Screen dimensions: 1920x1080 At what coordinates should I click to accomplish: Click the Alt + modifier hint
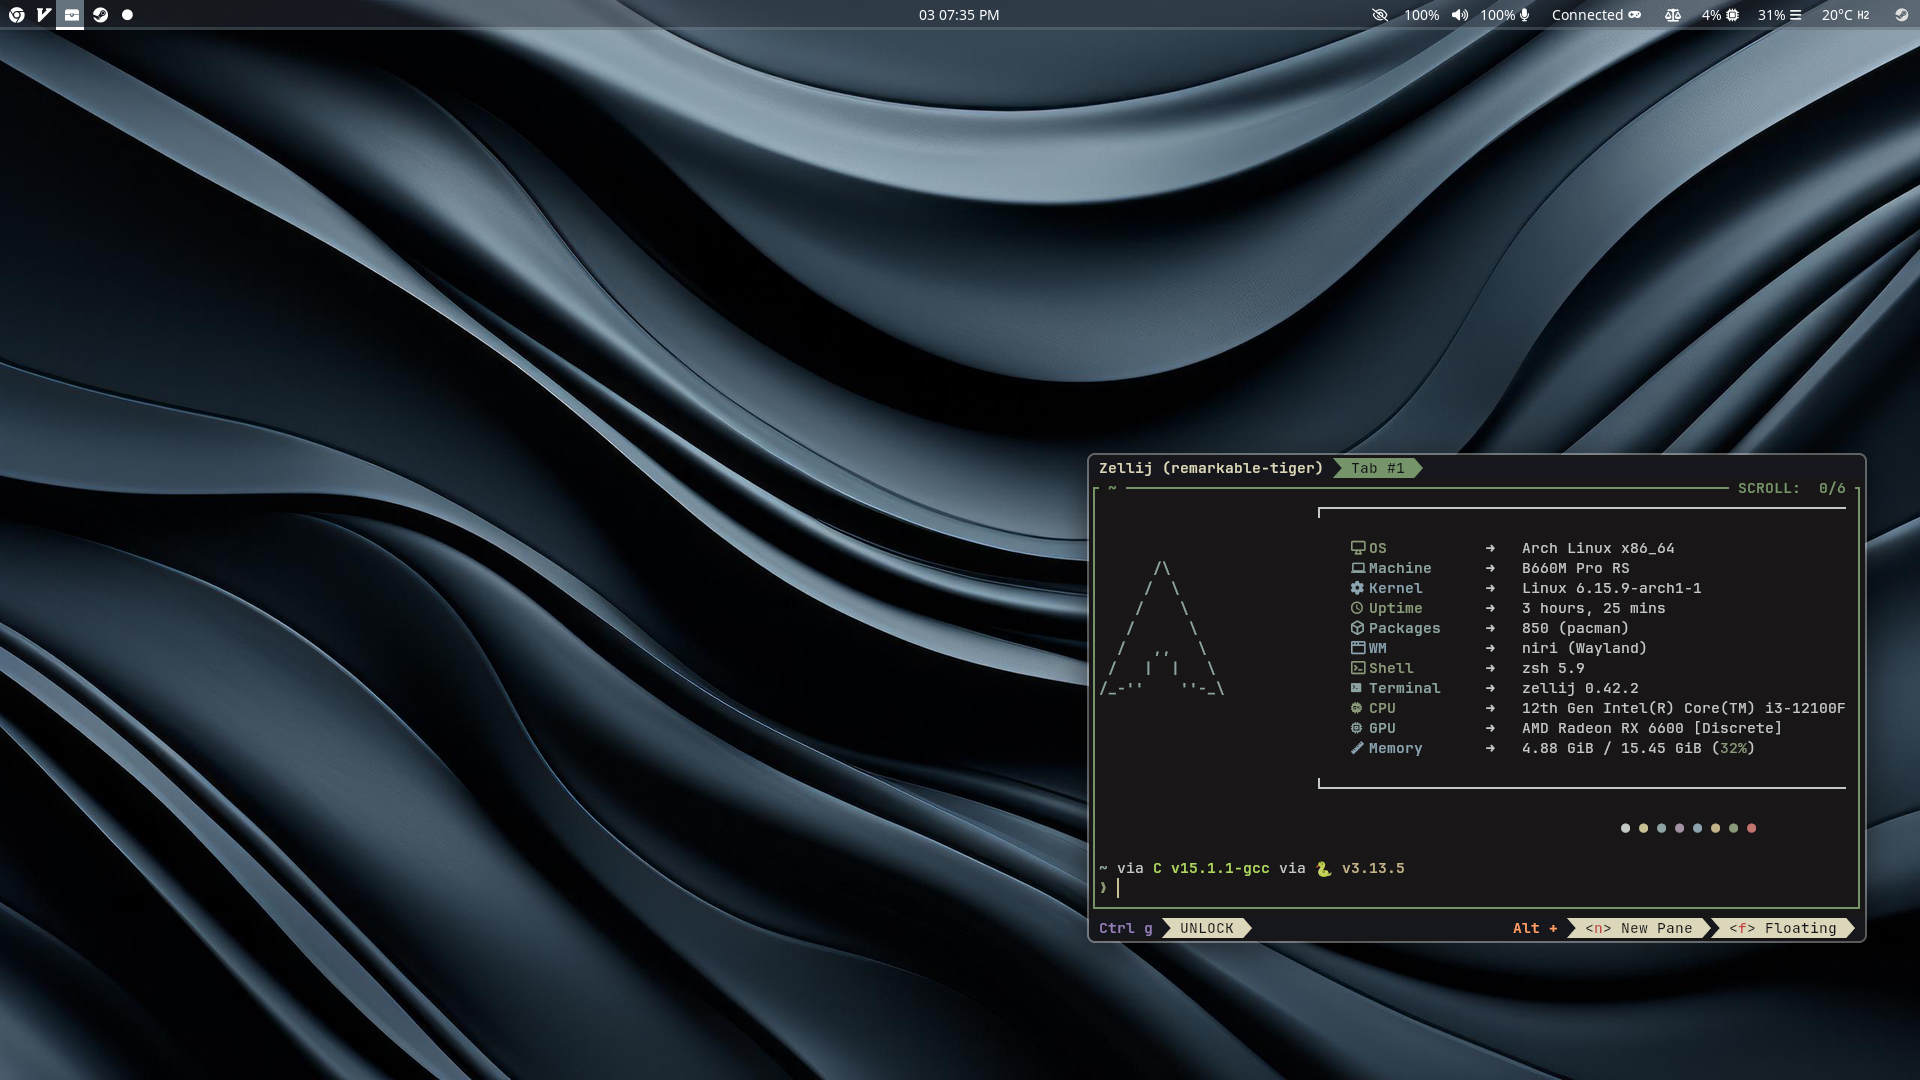[x=1535, y=928]
